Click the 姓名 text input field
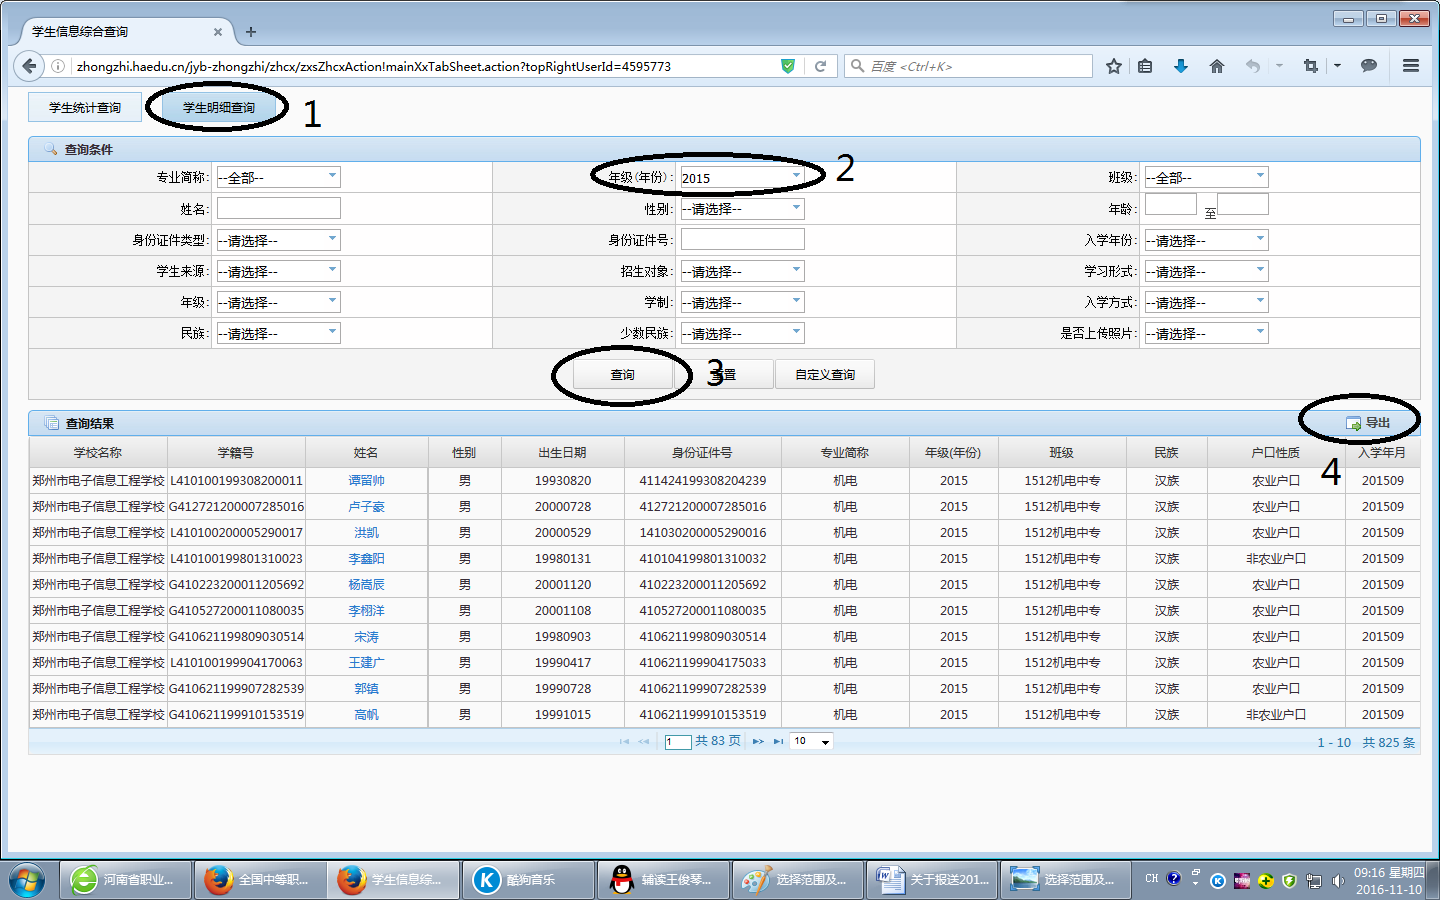The image size is (1440, 900). 278,208
